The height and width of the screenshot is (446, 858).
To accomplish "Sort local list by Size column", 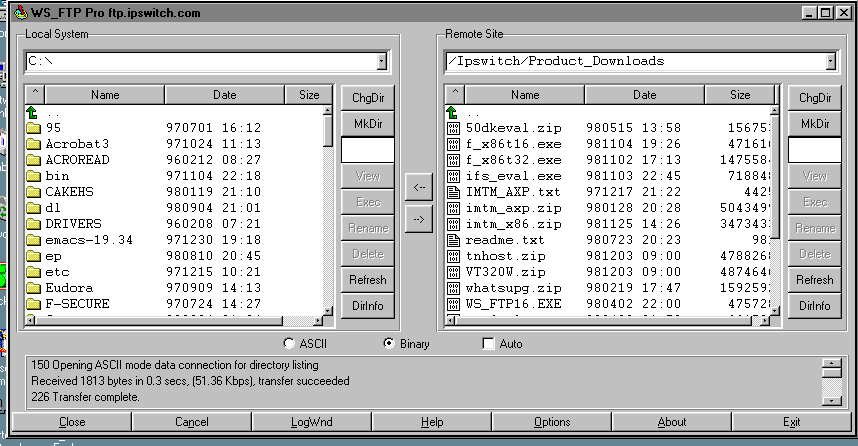I will [x=309, y=95].
